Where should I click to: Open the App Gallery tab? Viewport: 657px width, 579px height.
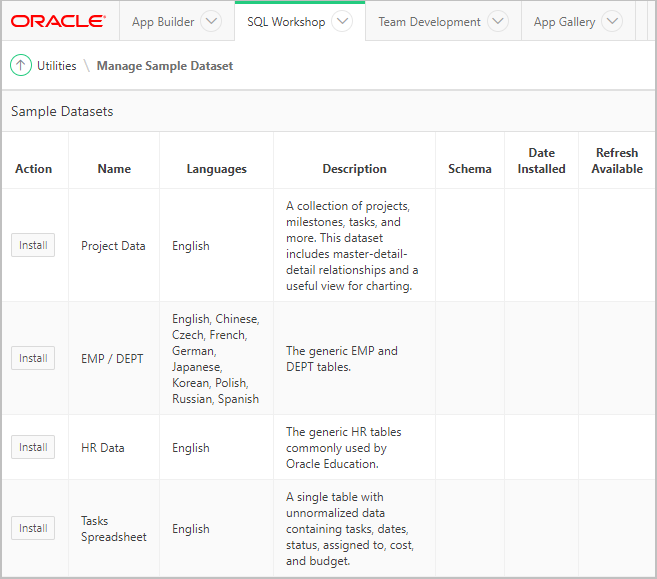[564, 22]
